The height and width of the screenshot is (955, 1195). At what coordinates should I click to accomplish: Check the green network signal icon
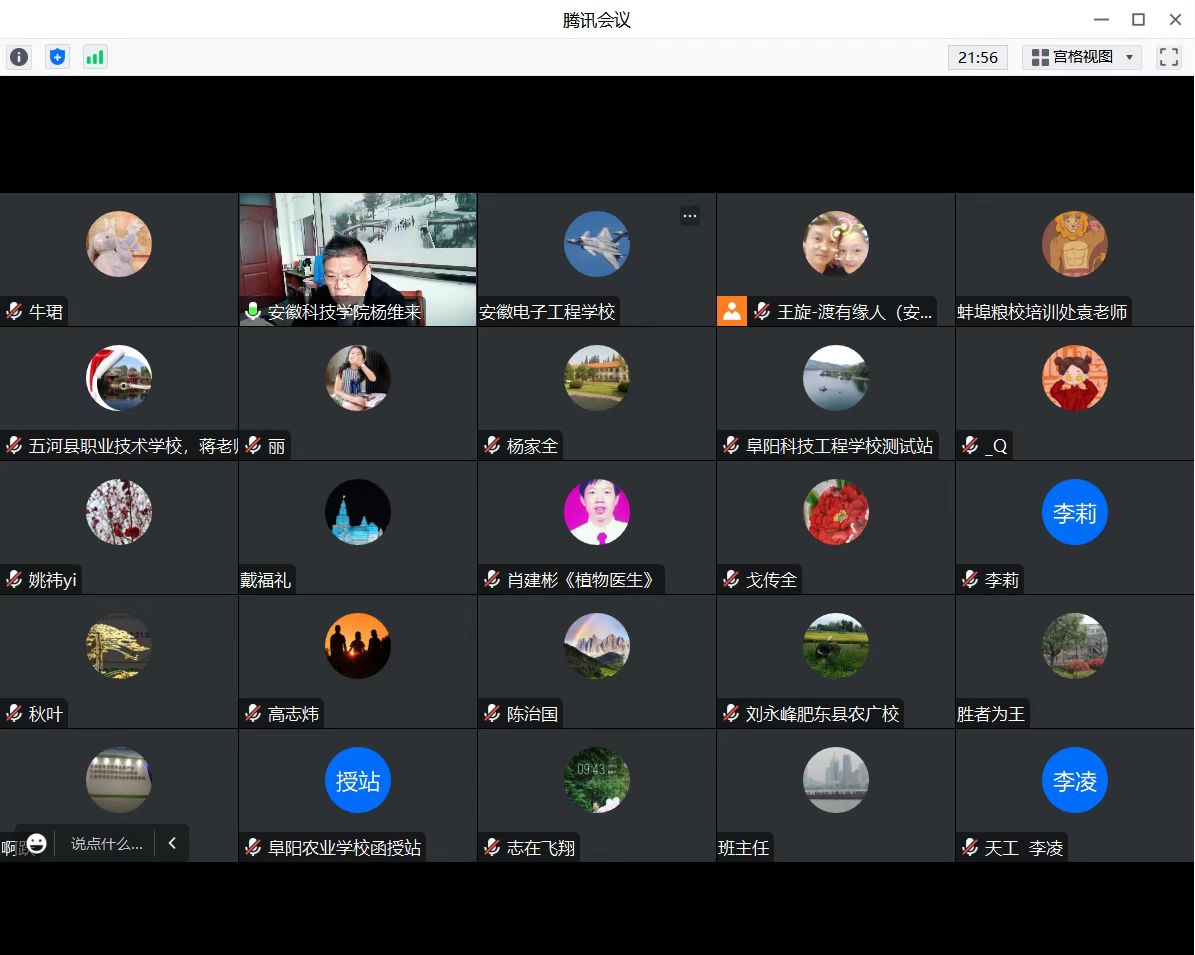click(x=95, y=57)
